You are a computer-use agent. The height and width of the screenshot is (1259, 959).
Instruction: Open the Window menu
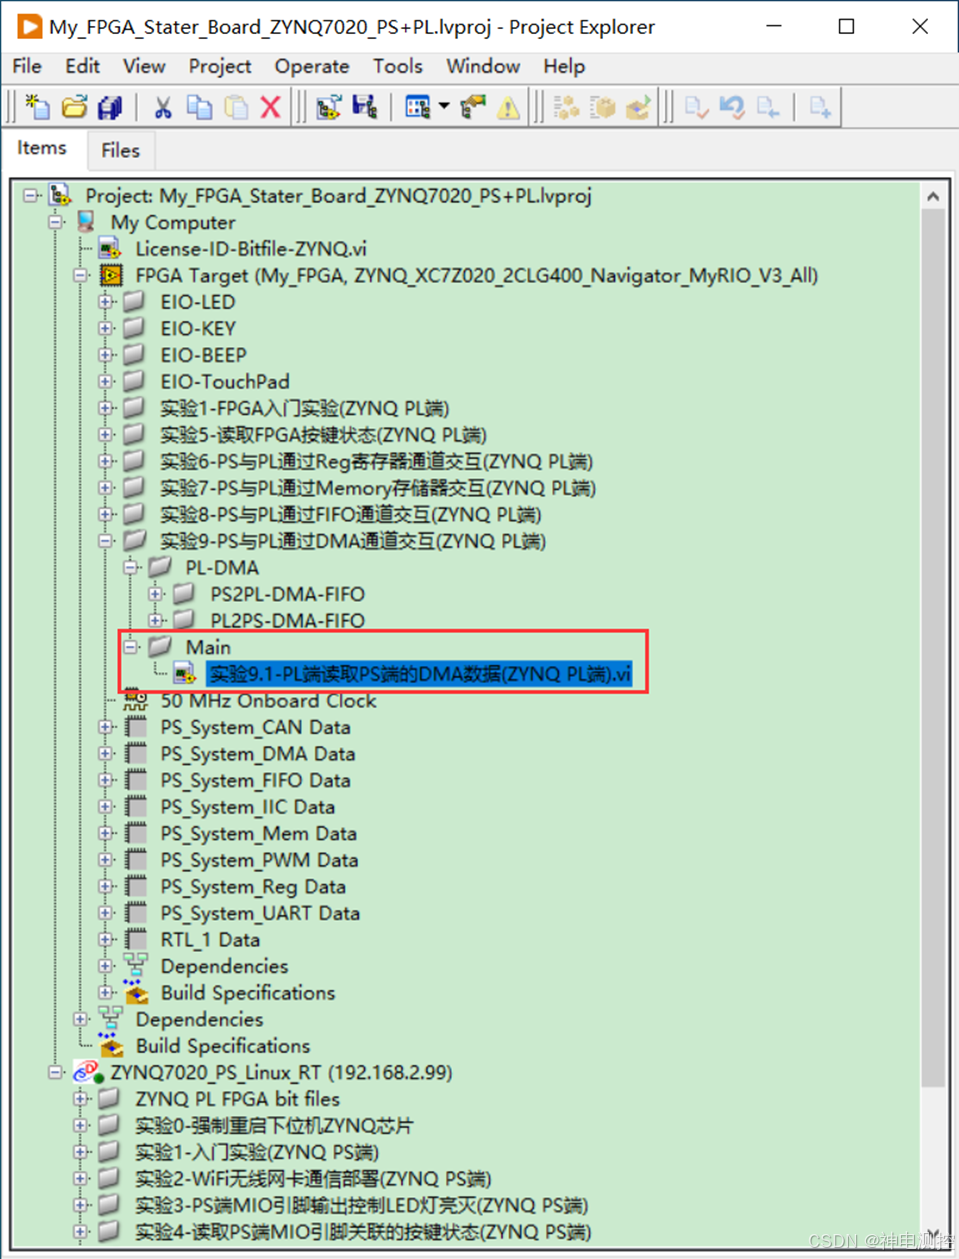(483, 66)
